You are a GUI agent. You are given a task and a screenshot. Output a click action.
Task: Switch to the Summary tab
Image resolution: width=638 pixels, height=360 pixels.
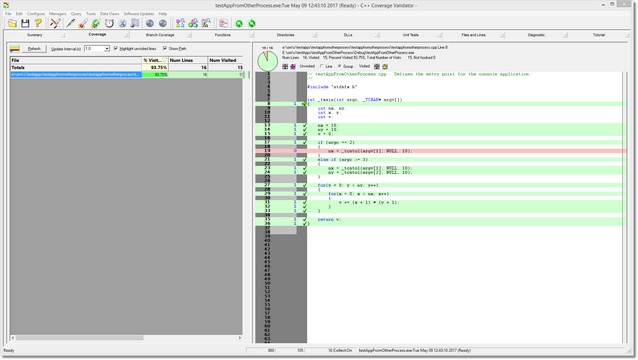pyautogui.click(x=35, y=35)
